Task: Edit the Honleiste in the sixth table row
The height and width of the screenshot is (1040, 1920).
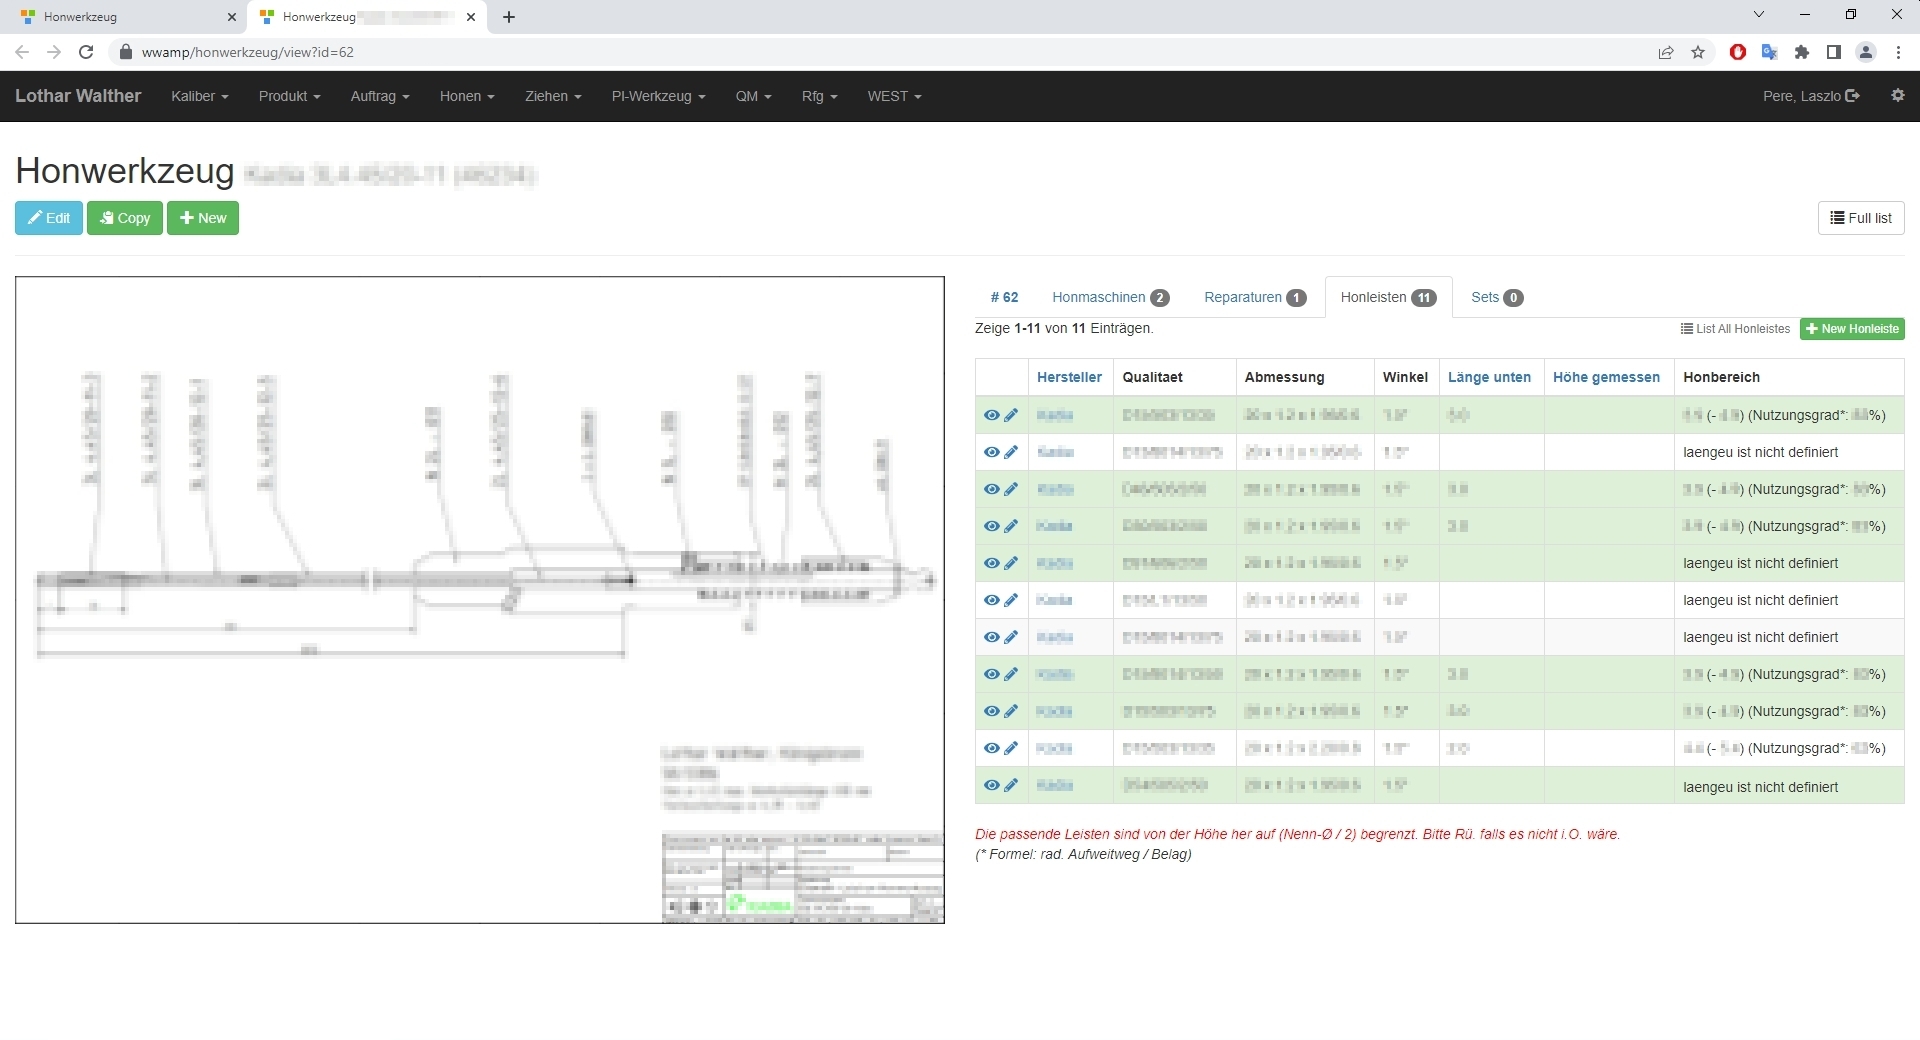Action: [1011, 600]
